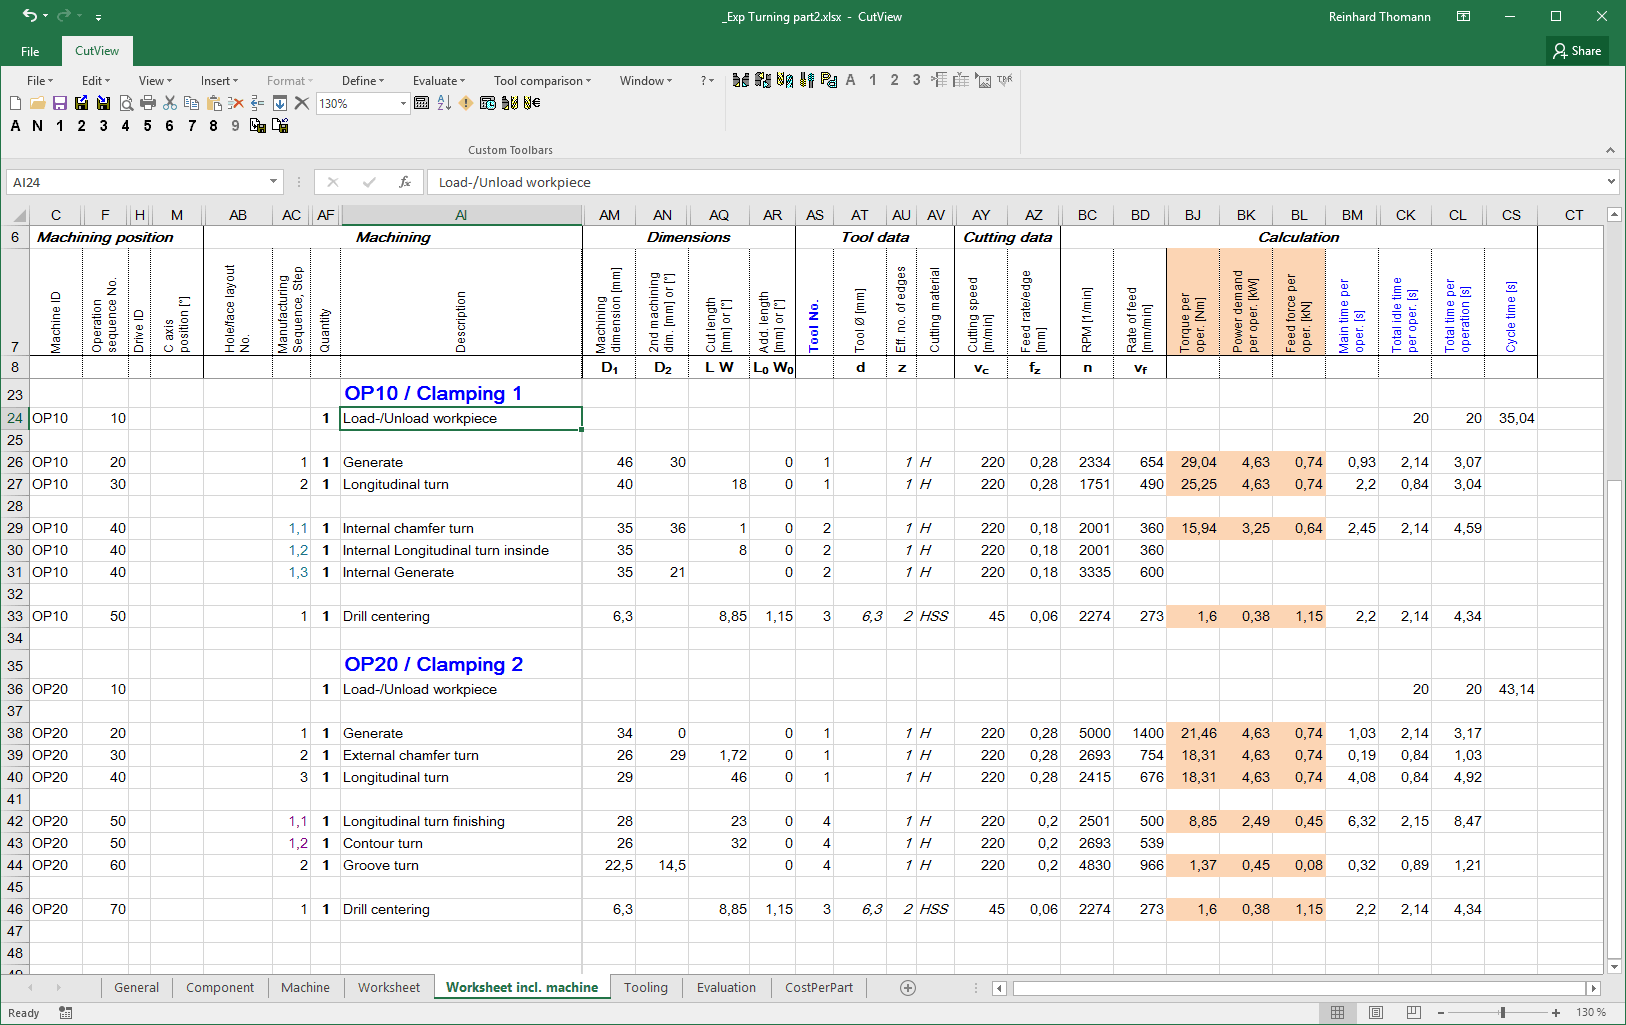This screenshot has width=1626, height=1025.
Task: Click the Print icon
Action: [x=148, y=103]
